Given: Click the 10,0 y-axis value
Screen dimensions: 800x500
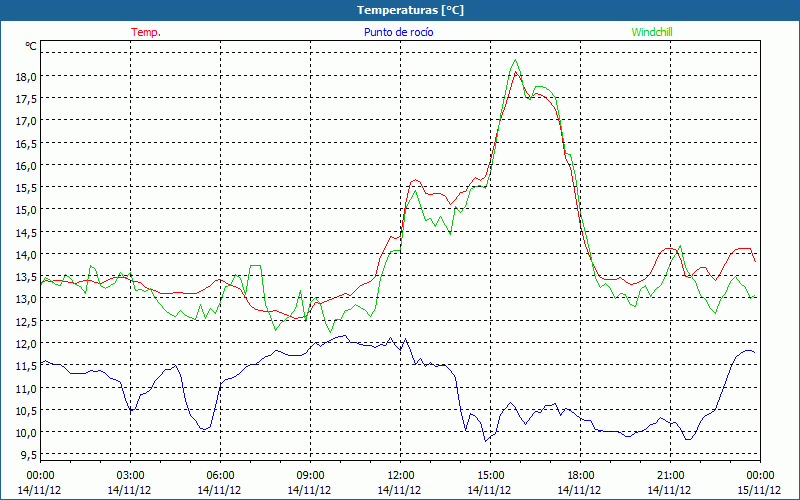Looking at the screenshot, I should (x=28, y=432).
